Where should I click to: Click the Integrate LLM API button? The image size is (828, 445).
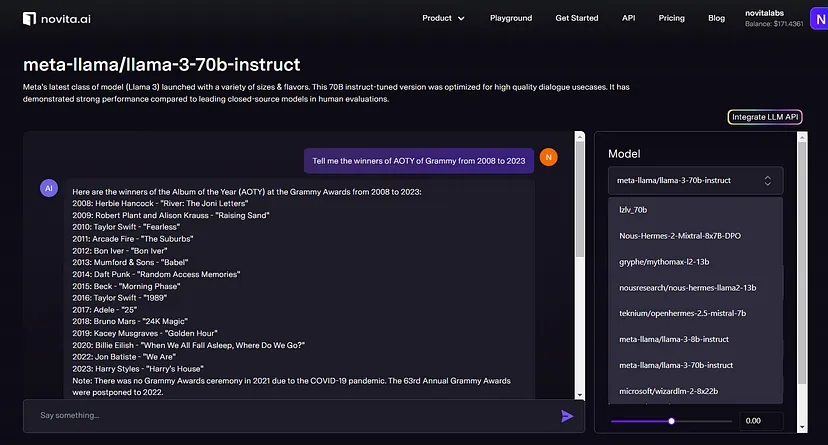(x=765, y=117)
